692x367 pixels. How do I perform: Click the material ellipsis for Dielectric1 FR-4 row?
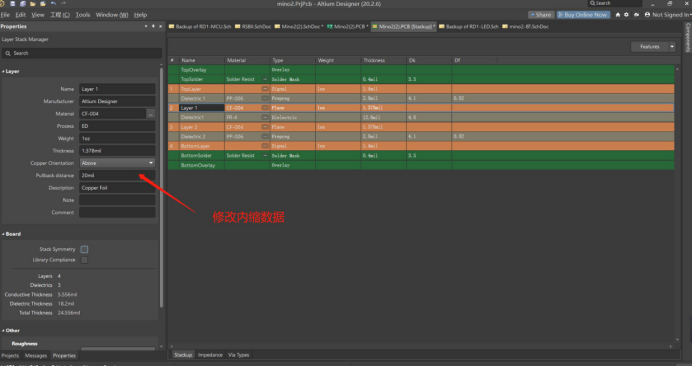tap(265, 117)
